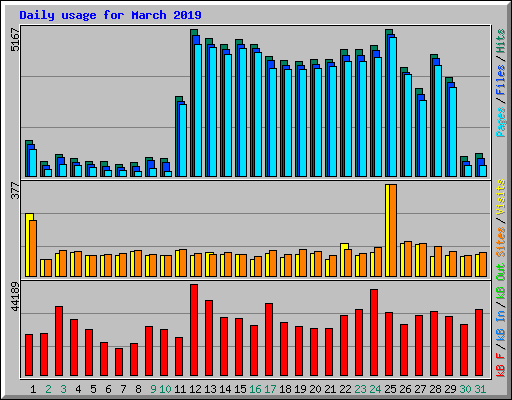Screen dimensions: 512x400
Task: Click day 6 on the x-axis
Action: pos(108,389)
